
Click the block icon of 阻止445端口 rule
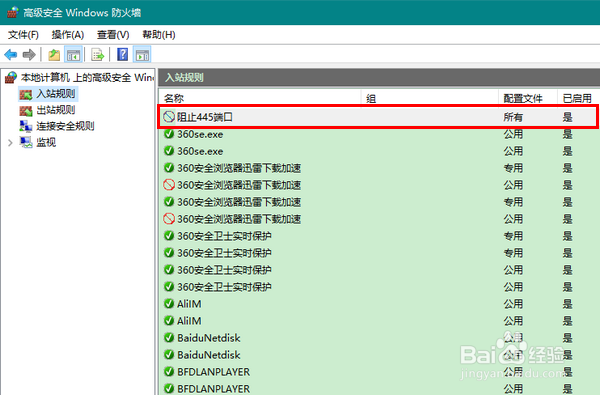169,117
